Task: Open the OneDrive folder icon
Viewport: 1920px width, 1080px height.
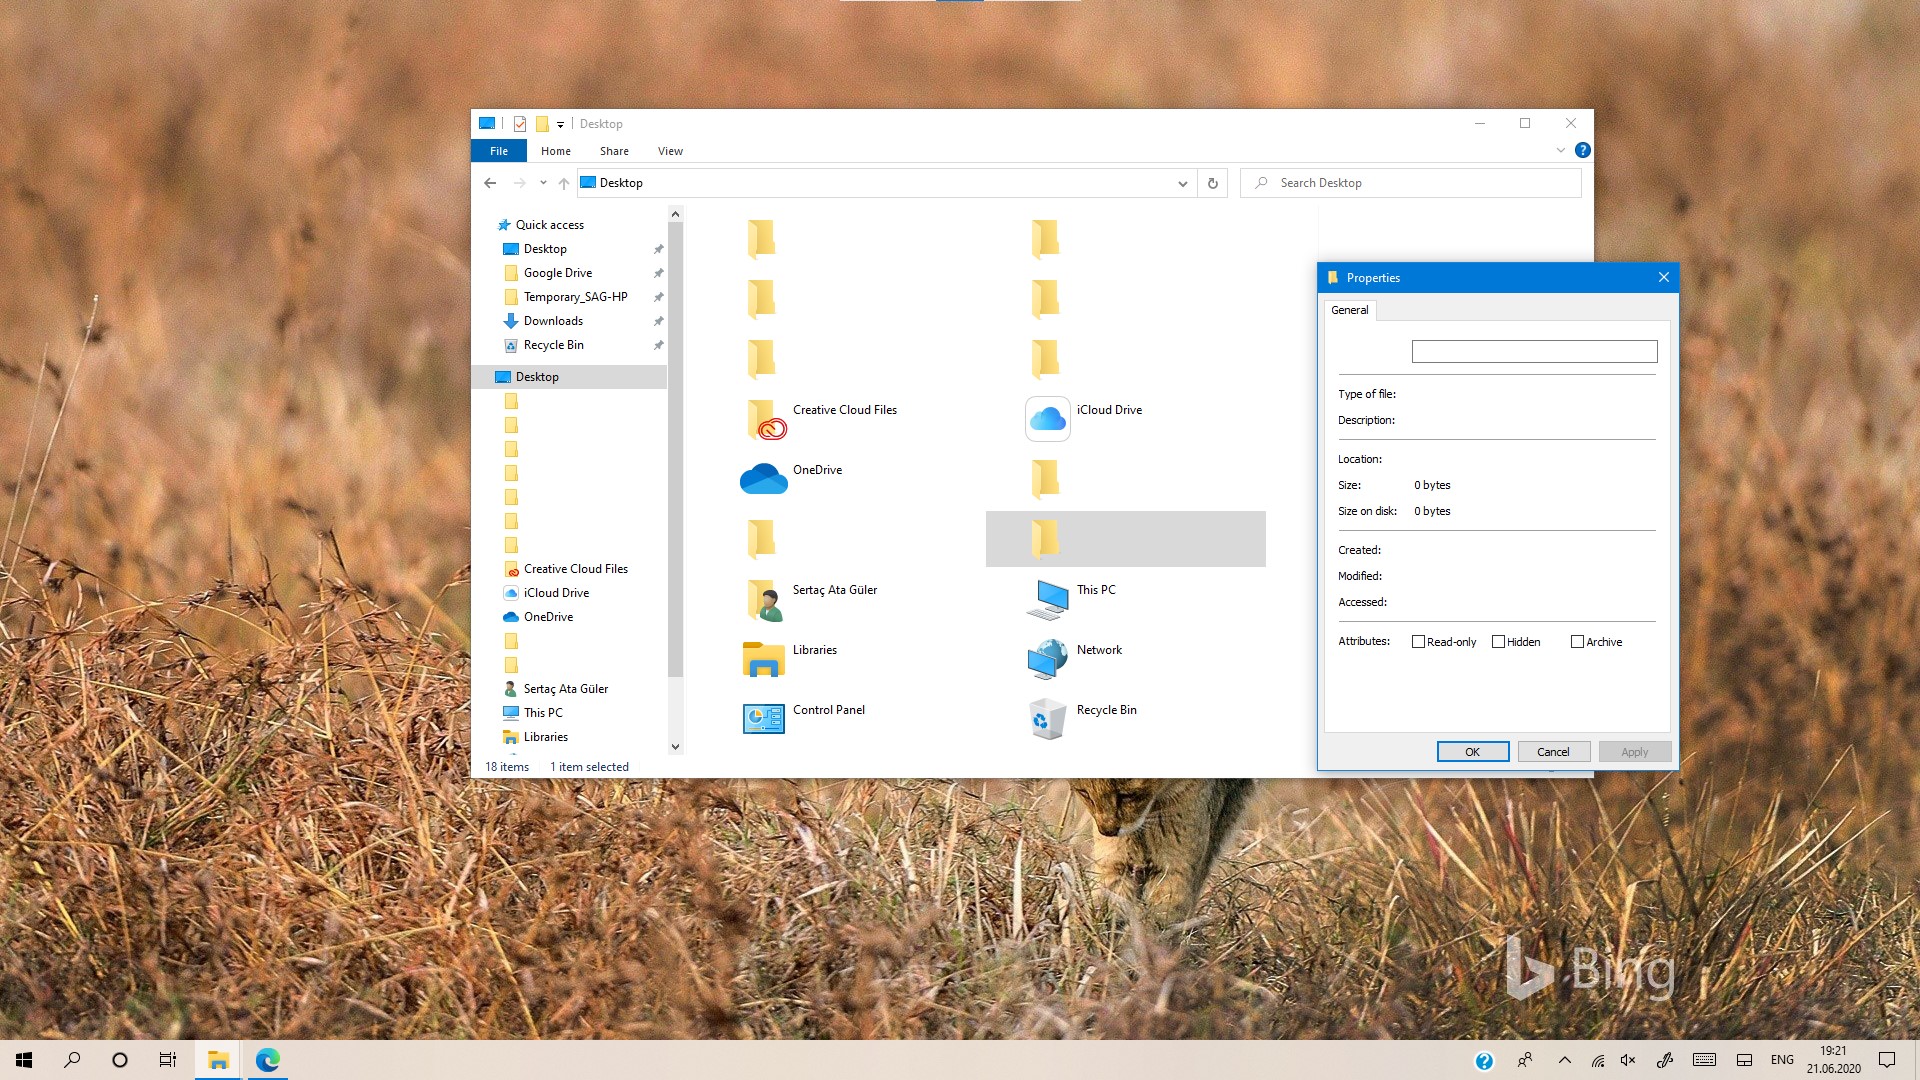Action: [x=763, y=478]
